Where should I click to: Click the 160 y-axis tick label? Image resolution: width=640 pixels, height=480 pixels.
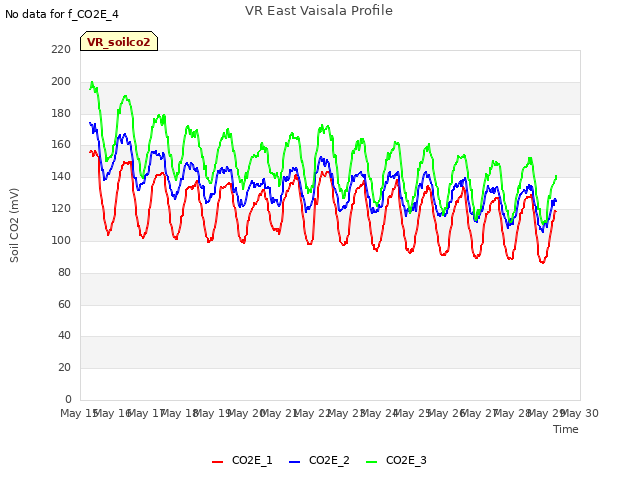(x=61, y=144)
